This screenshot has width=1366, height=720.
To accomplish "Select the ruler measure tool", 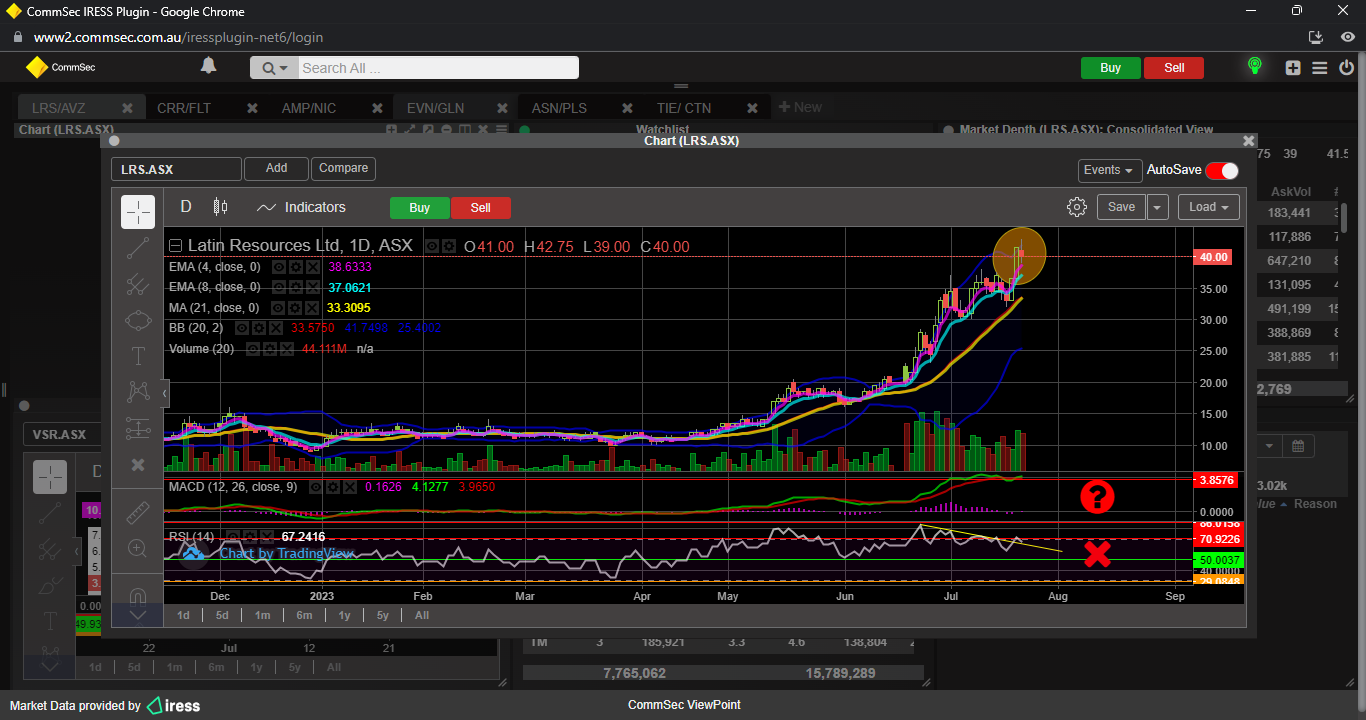I will [138, 513].
